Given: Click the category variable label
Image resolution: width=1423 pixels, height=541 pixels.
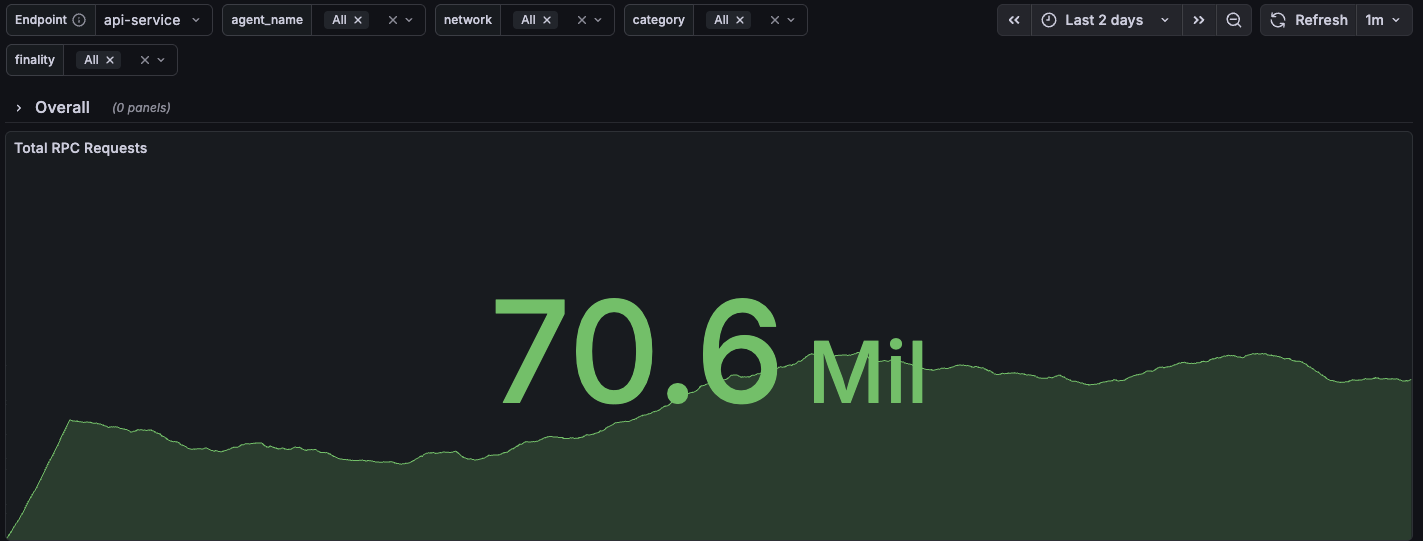Looking at the screenshot, I should click(x=659, y=20).
